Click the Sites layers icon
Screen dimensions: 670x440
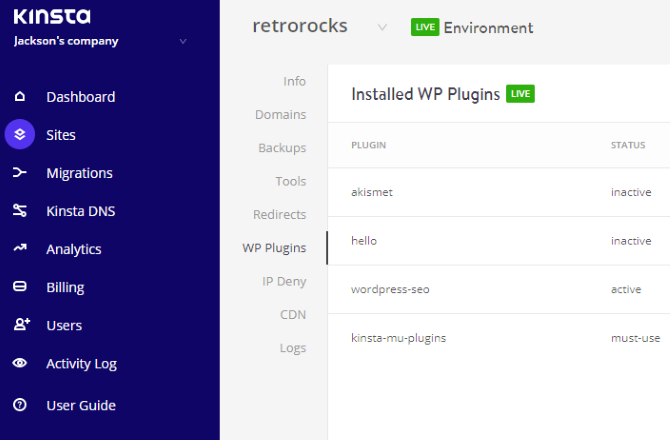20,135
